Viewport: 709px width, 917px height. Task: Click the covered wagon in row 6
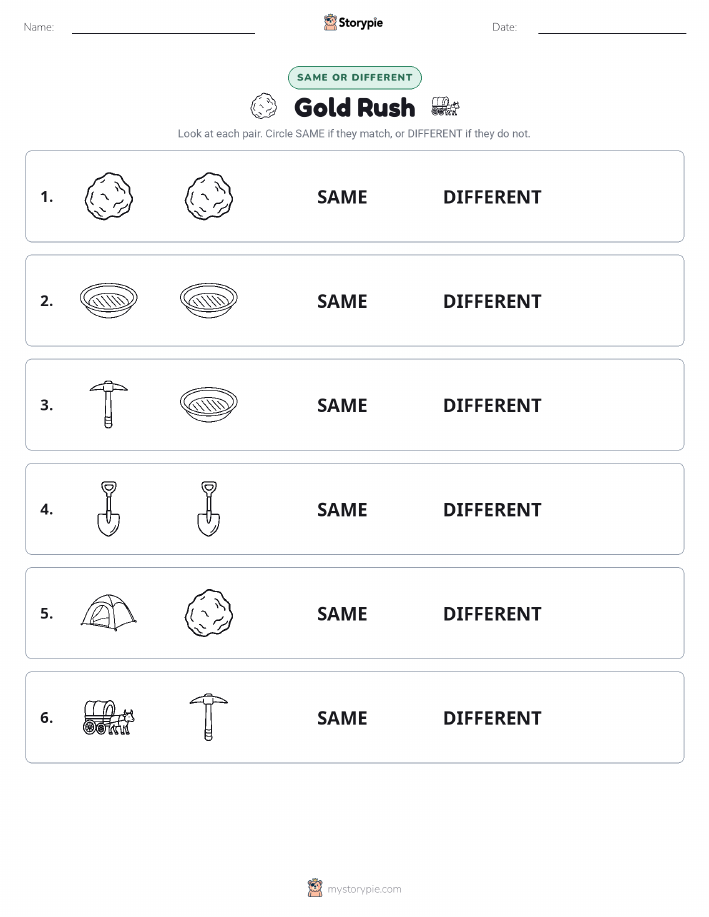[109, 717]
